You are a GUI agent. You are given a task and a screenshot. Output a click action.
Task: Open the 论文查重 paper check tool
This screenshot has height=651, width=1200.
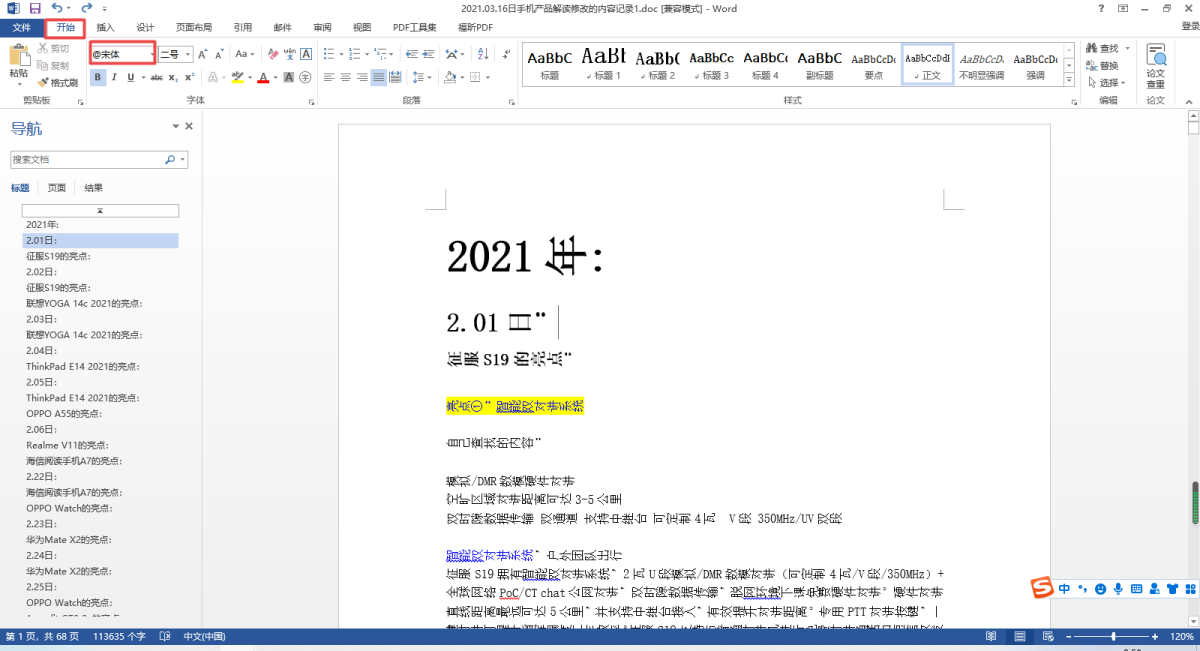click(1155, 66)
